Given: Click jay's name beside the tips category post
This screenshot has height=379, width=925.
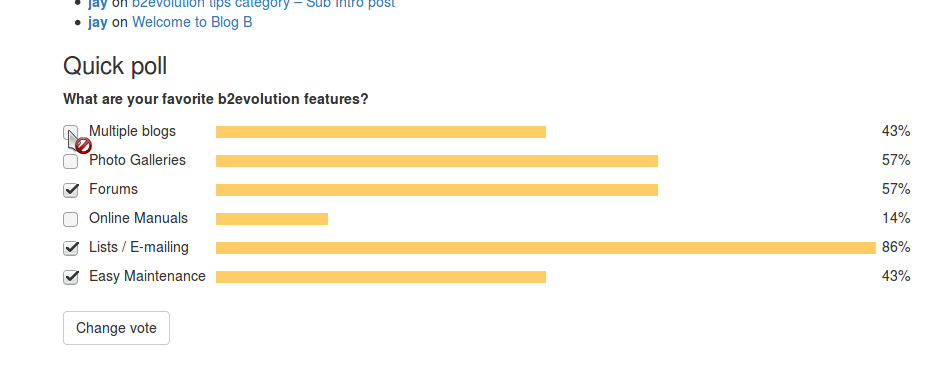Looking at the screenshot, I should pos(97,4).
